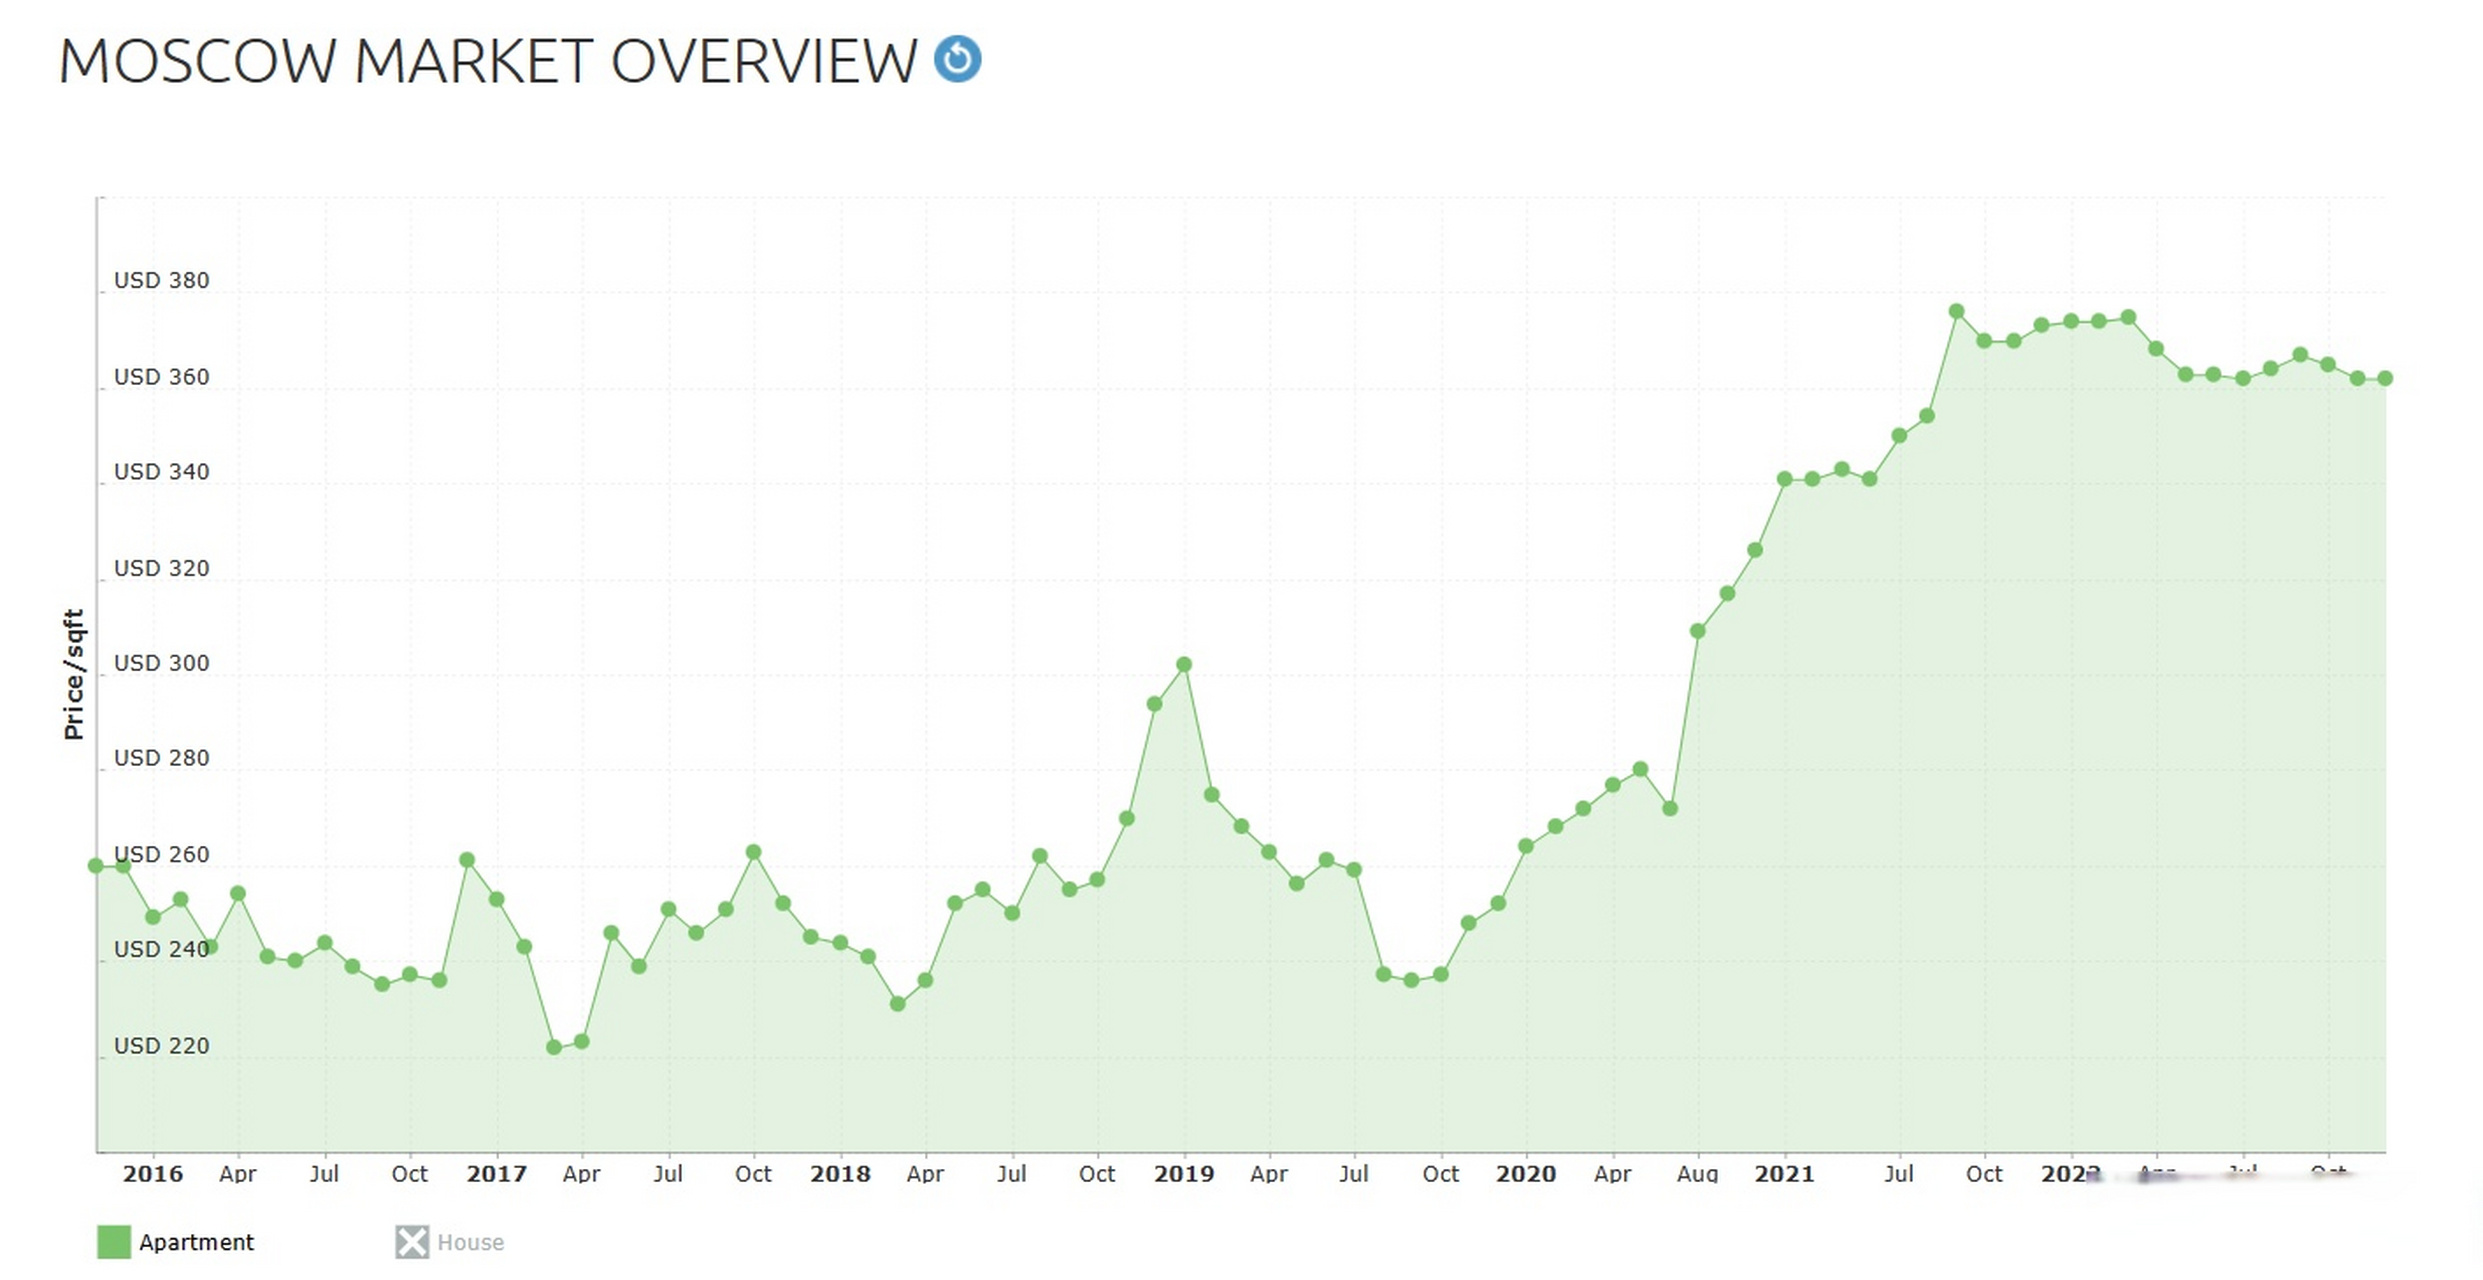The height and width of the screenshot is (1280, 2483).
Task: Click the 'USD 220' axis label
Action: (x=162, y=1046)
